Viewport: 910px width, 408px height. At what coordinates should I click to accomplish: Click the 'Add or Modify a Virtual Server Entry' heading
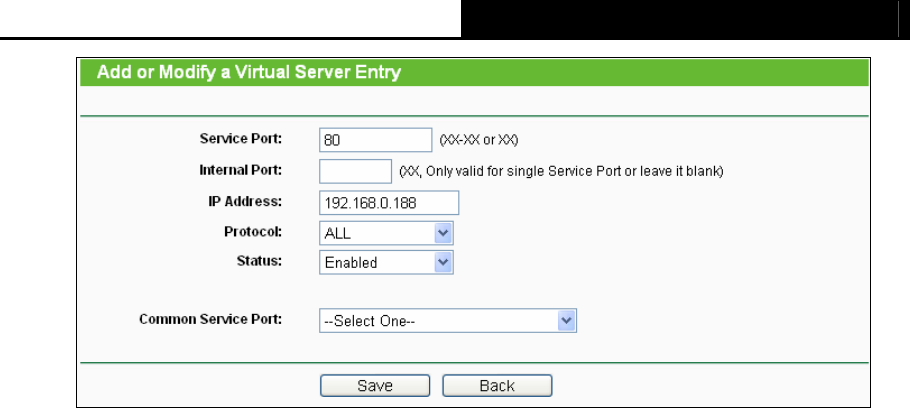click(x=249, y=73)
